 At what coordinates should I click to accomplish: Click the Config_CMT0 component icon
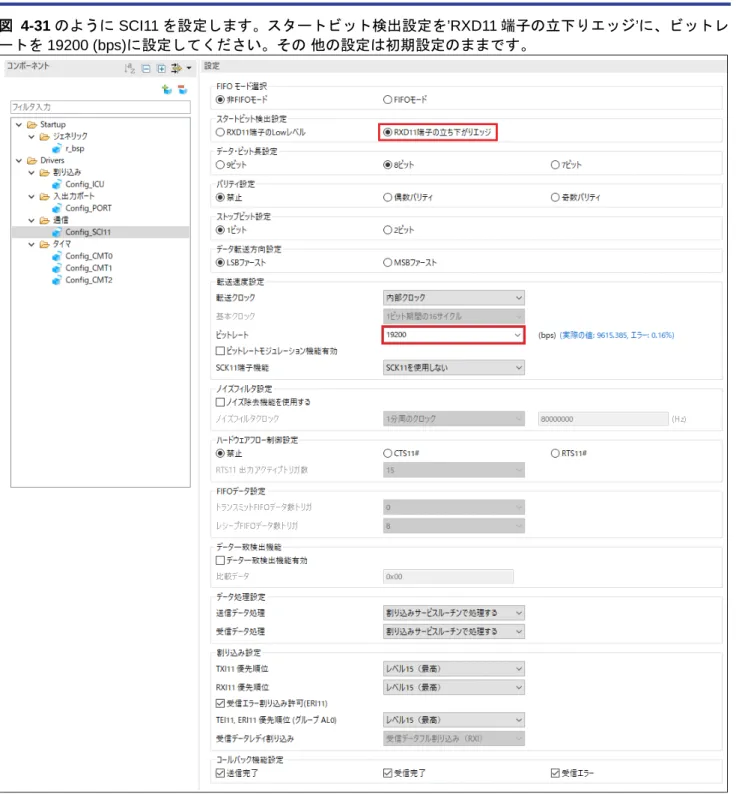[57, 256]
